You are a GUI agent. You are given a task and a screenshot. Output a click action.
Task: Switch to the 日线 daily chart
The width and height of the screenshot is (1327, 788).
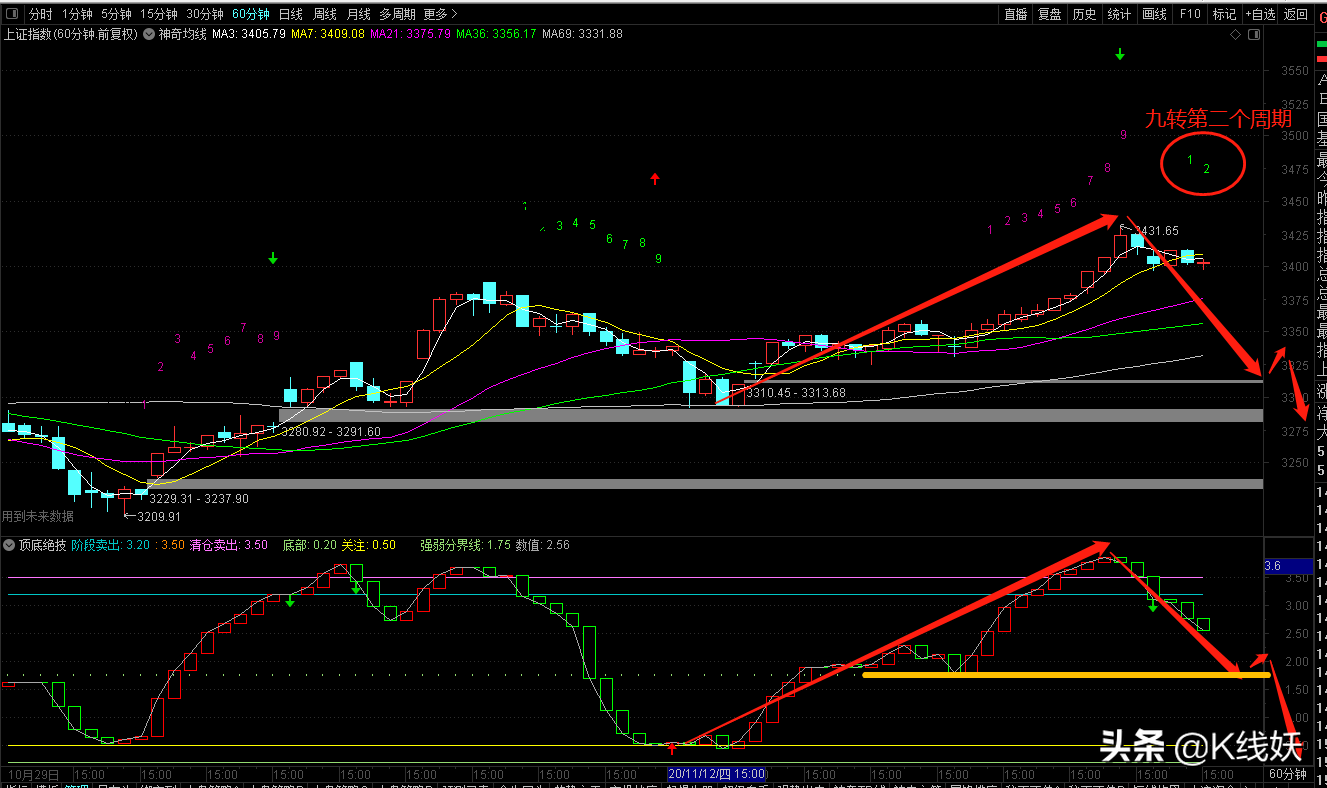click(290, 14)
